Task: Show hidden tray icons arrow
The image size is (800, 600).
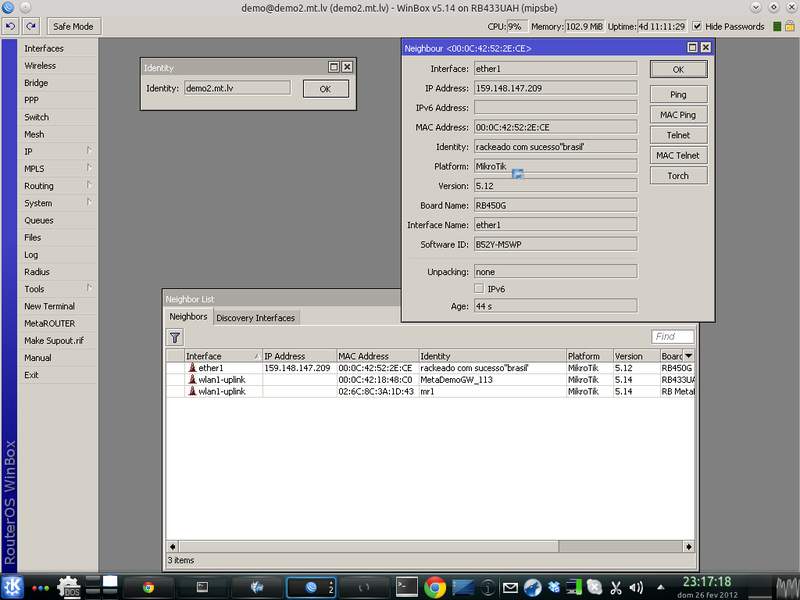Action: [660, 588]
